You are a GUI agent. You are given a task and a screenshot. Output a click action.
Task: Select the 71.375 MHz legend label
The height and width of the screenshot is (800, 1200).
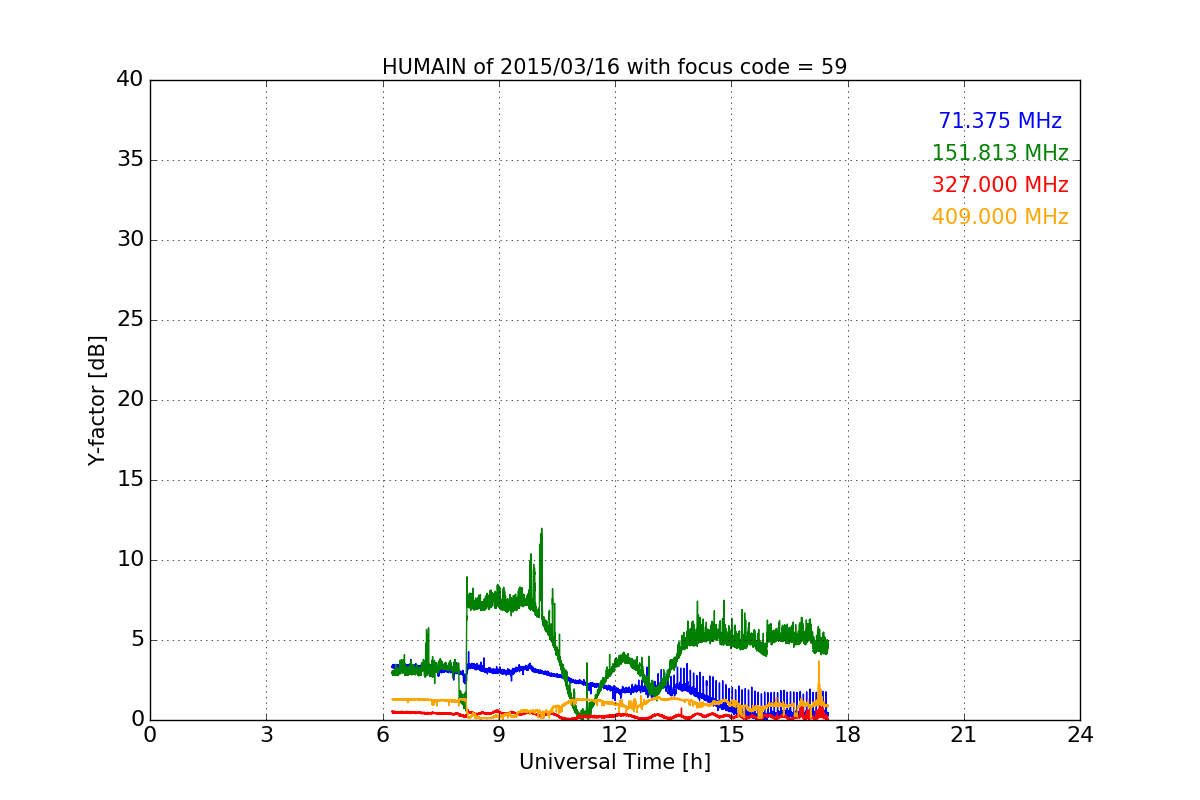(1000, 121)
